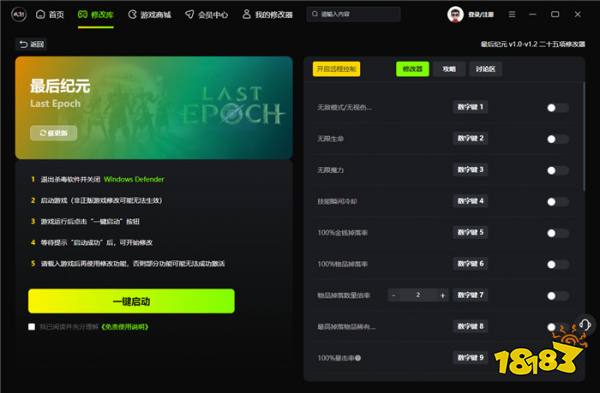Click the info icon beside 100%暴击率
The image size is (600, 393).
[x=358, y=358]
